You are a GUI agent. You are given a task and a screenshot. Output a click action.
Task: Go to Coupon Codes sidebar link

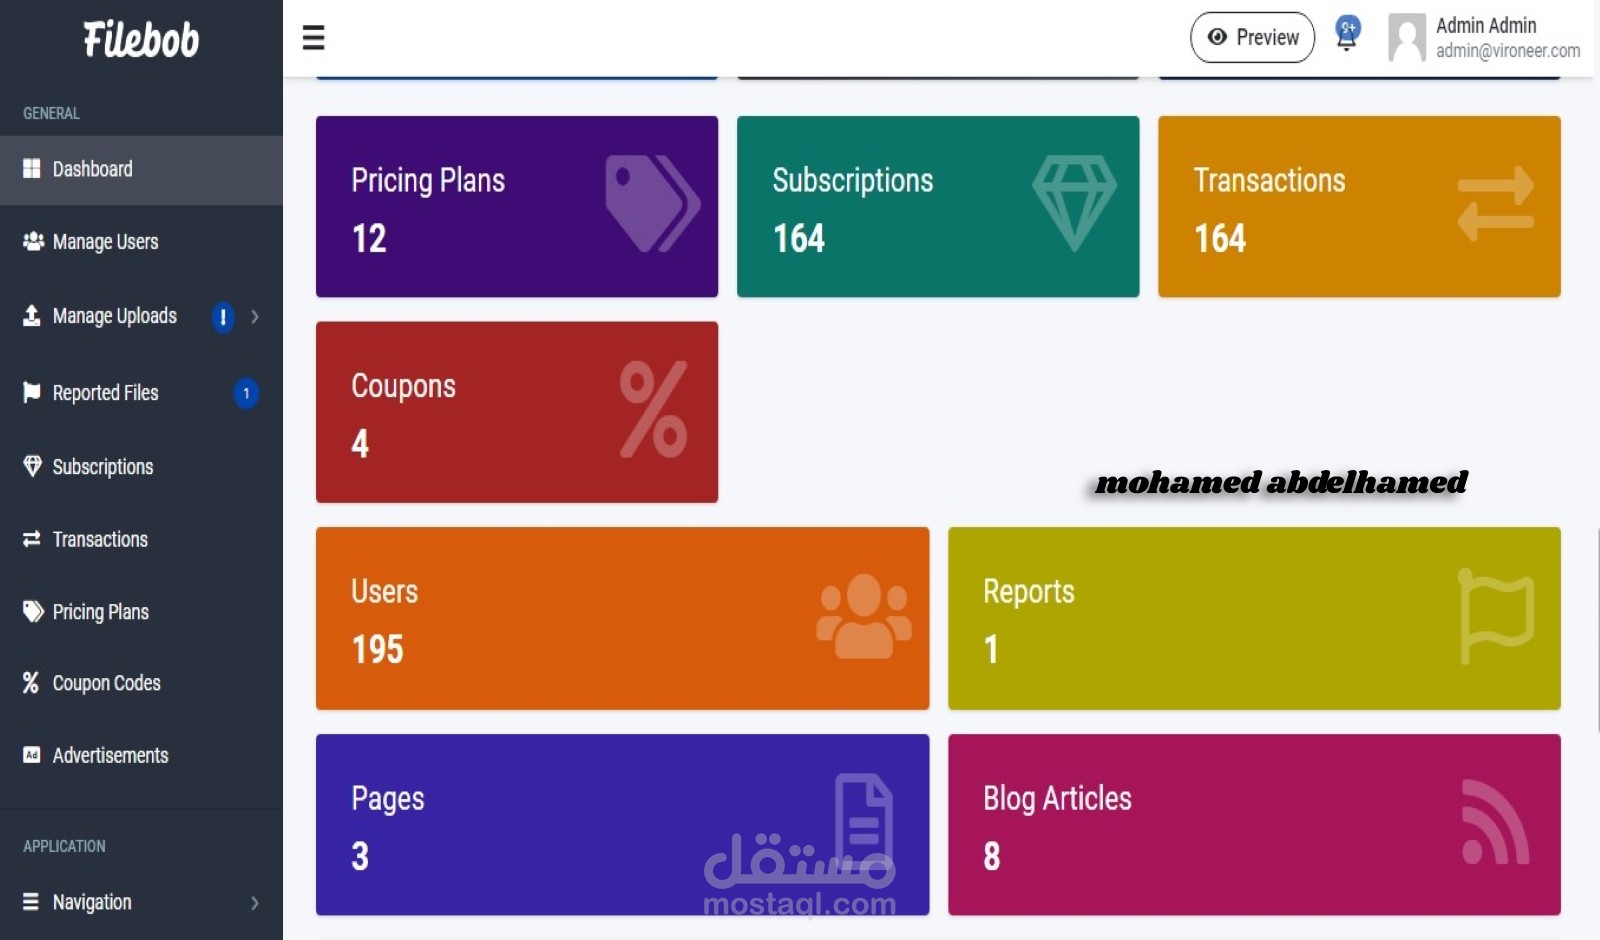(106, 683)
